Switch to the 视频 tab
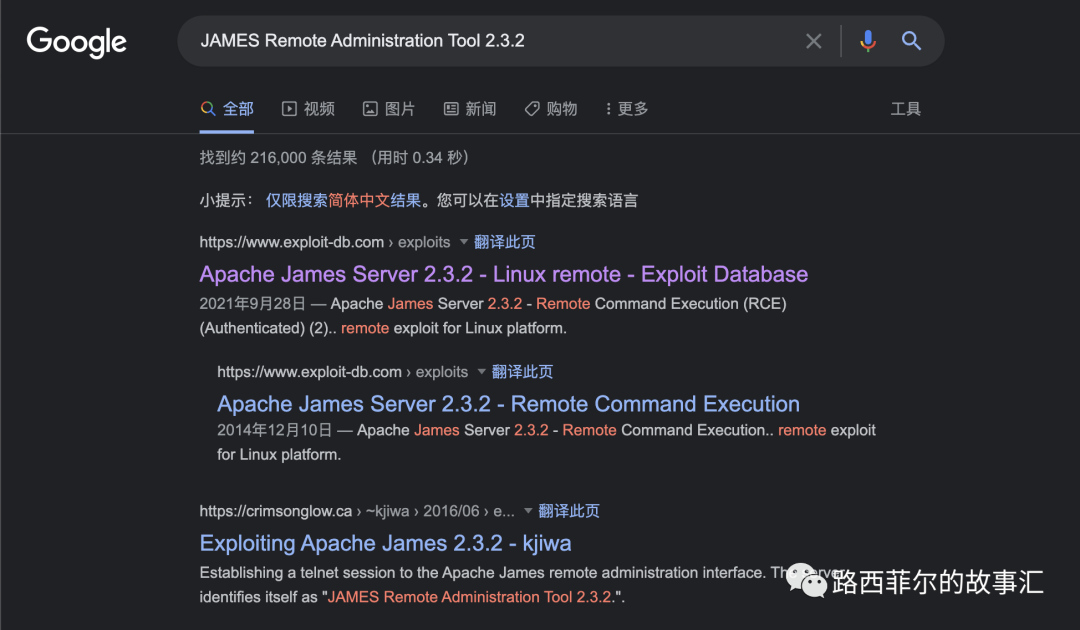 309,109
